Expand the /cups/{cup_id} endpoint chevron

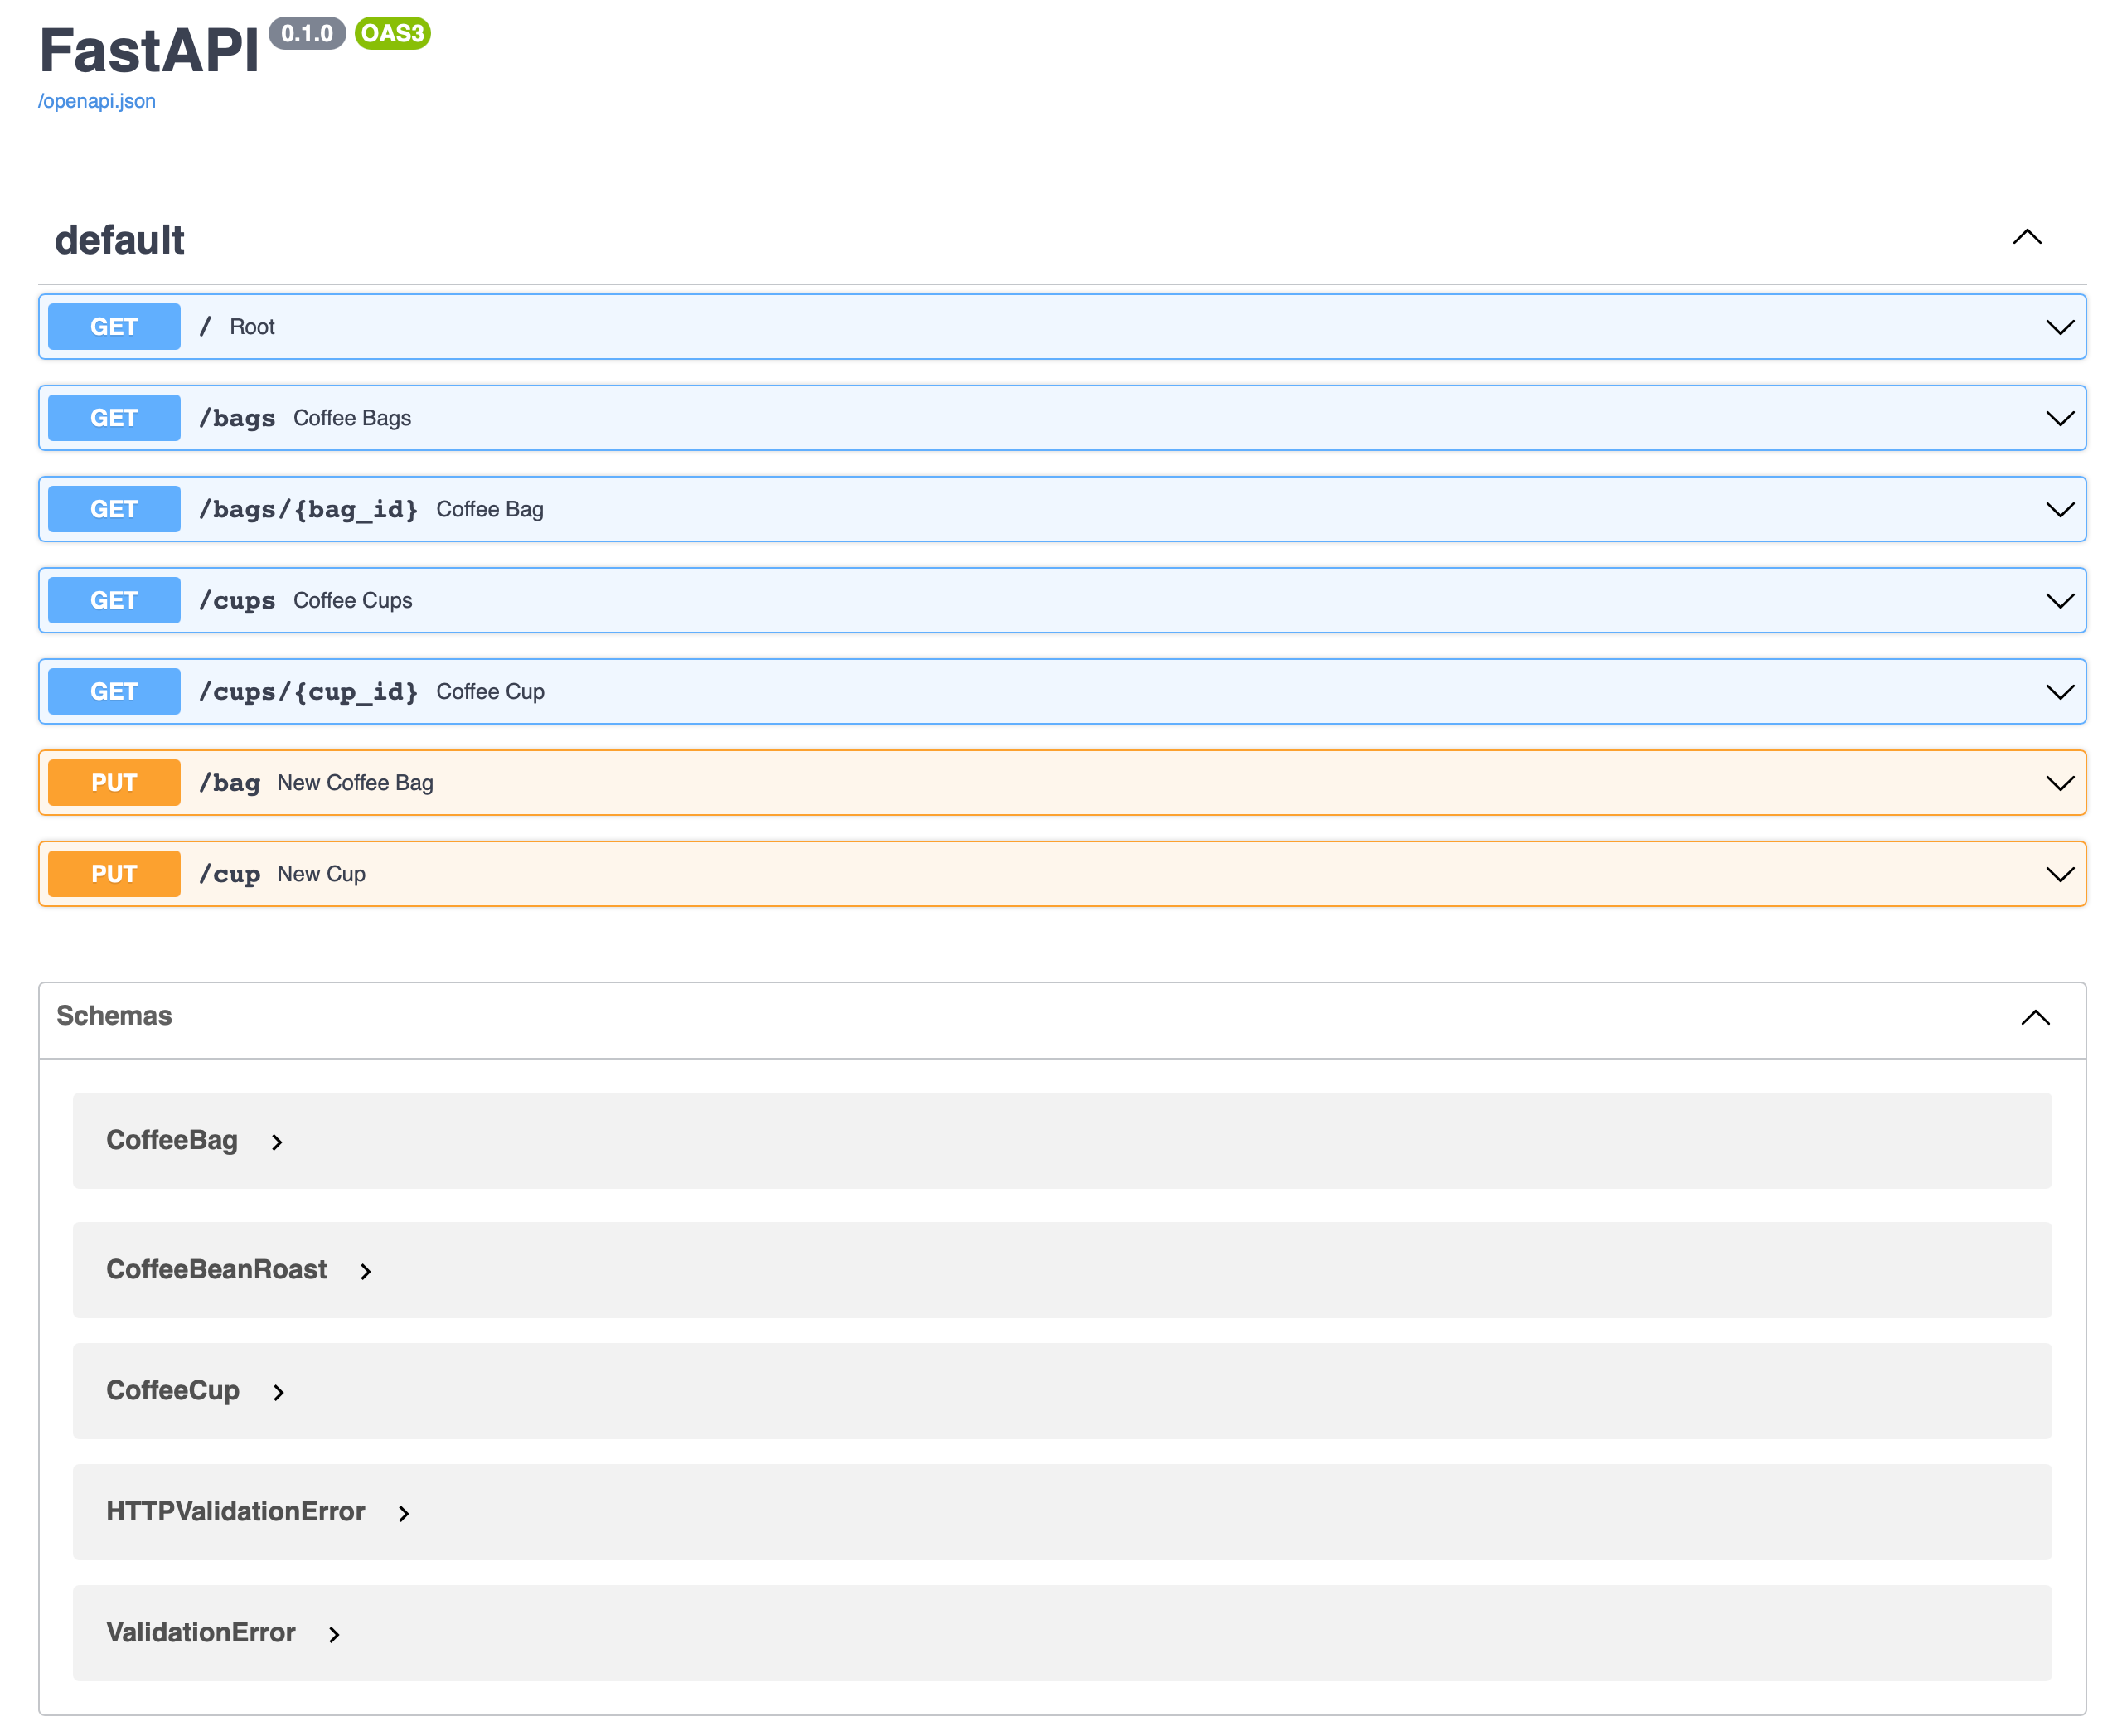click(2059, 692)
